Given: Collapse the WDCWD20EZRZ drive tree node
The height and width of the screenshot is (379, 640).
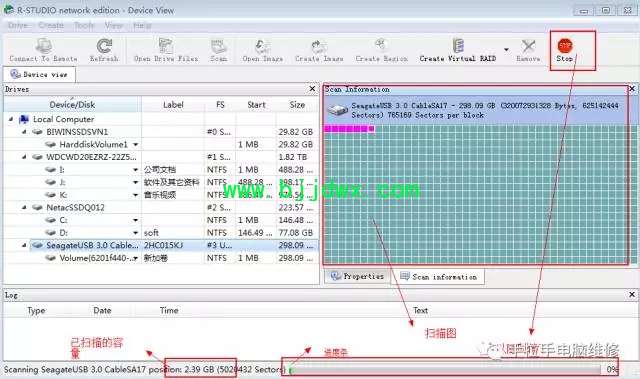Looking at the screenshot, I should click(x=24, y=157).
